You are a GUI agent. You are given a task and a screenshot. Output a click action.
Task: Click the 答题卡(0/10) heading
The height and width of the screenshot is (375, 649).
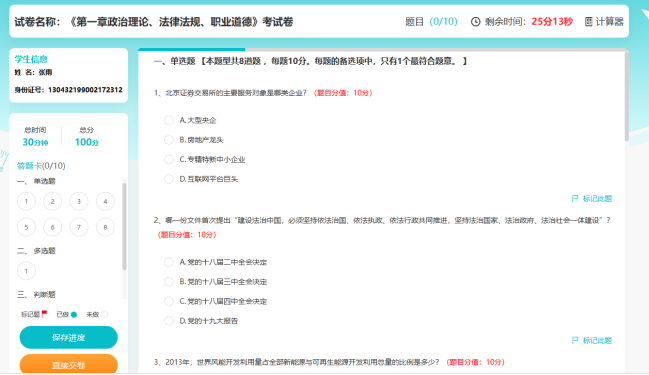point(41,166)
